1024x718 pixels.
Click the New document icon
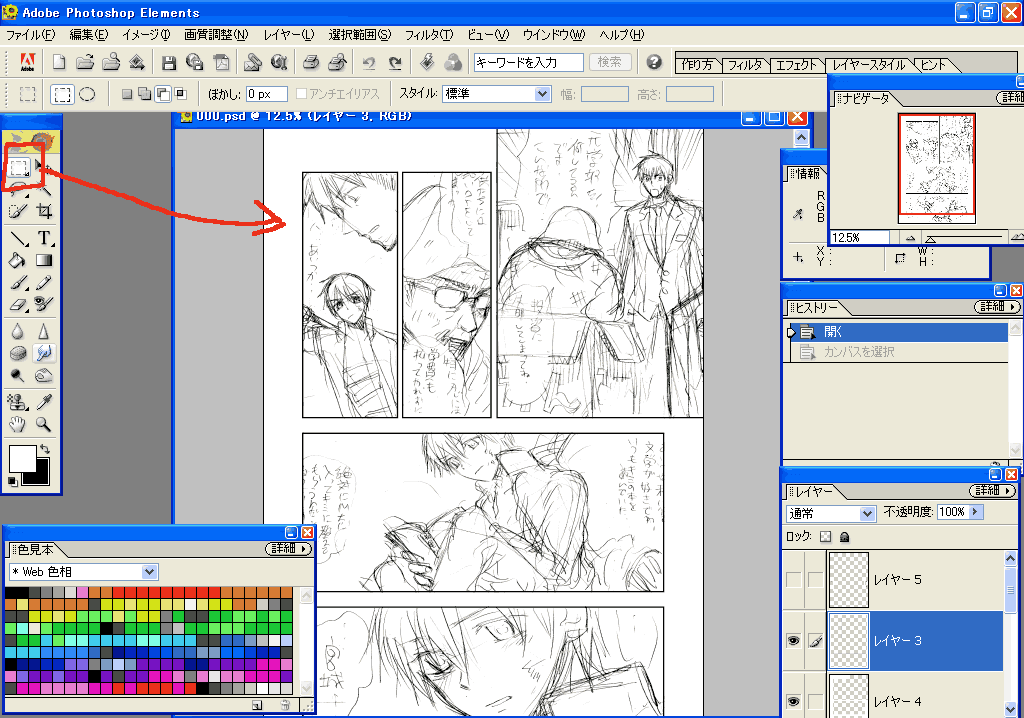[x=59, y=62]
